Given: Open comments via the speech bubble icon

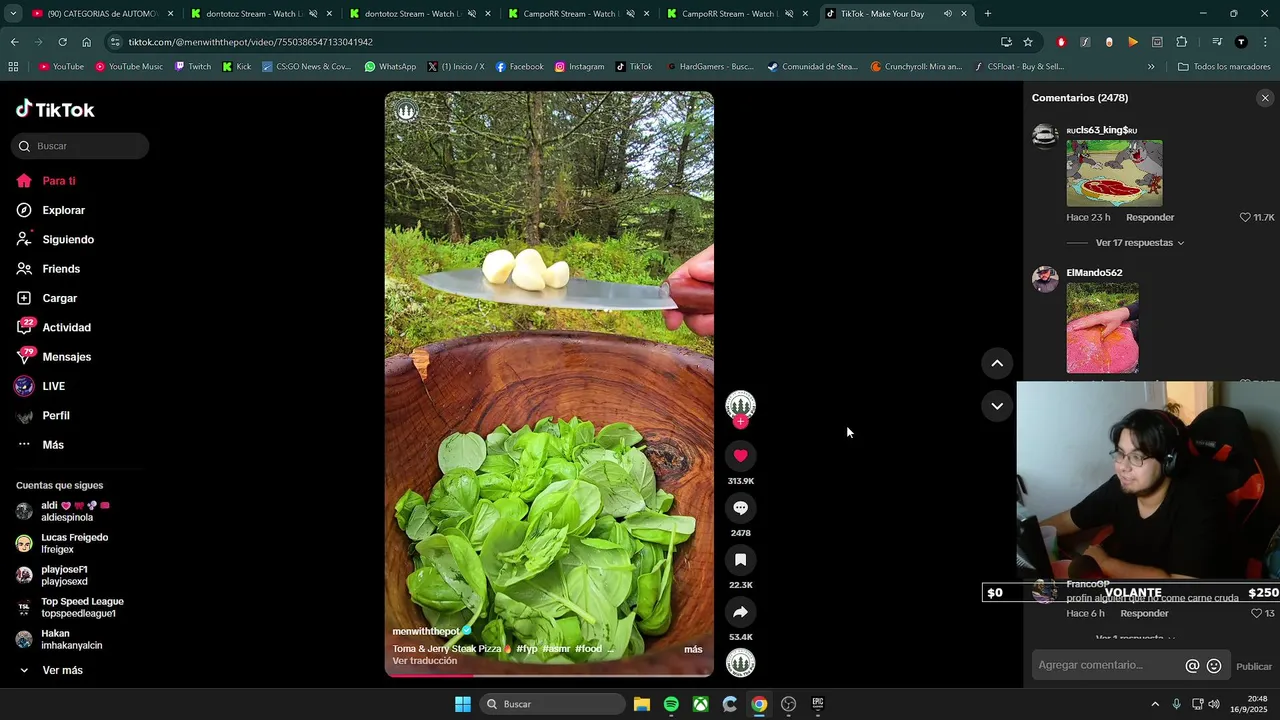Looking at the screenshot, I should click(740, 508).
